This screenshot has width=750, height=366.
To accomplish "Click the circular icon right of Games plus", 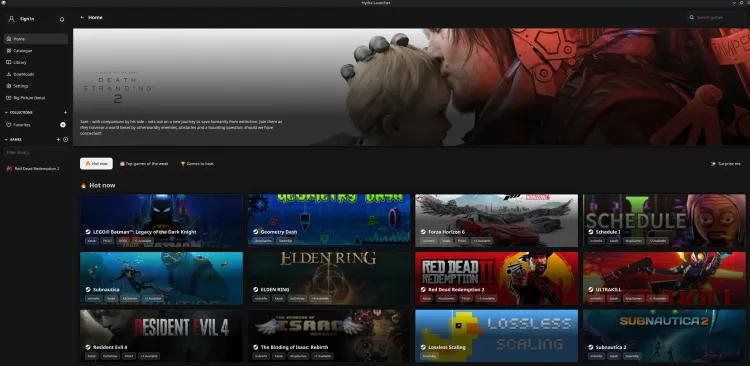I will click(66, 139).
